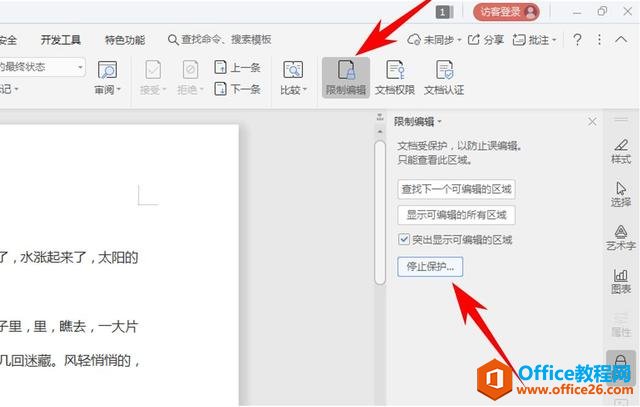Click the scrollbar up arrow above the document
The width and height of the screenshot is (640, 407).
380,132
